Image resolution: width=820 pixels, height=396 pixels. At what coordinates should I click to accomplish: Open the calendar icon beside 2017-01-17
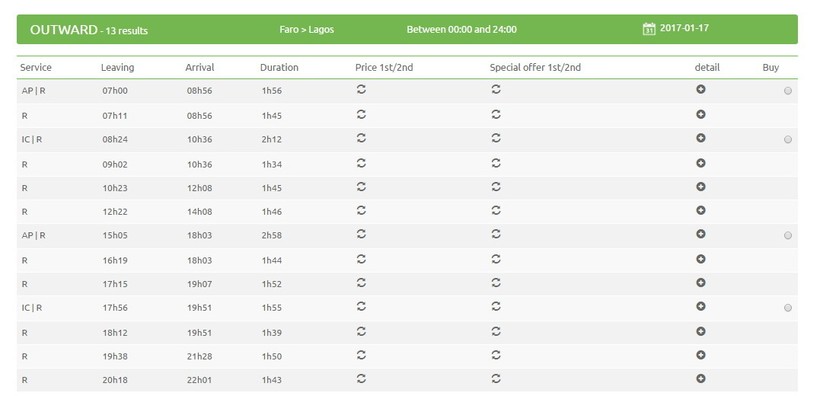coord(648,29)
